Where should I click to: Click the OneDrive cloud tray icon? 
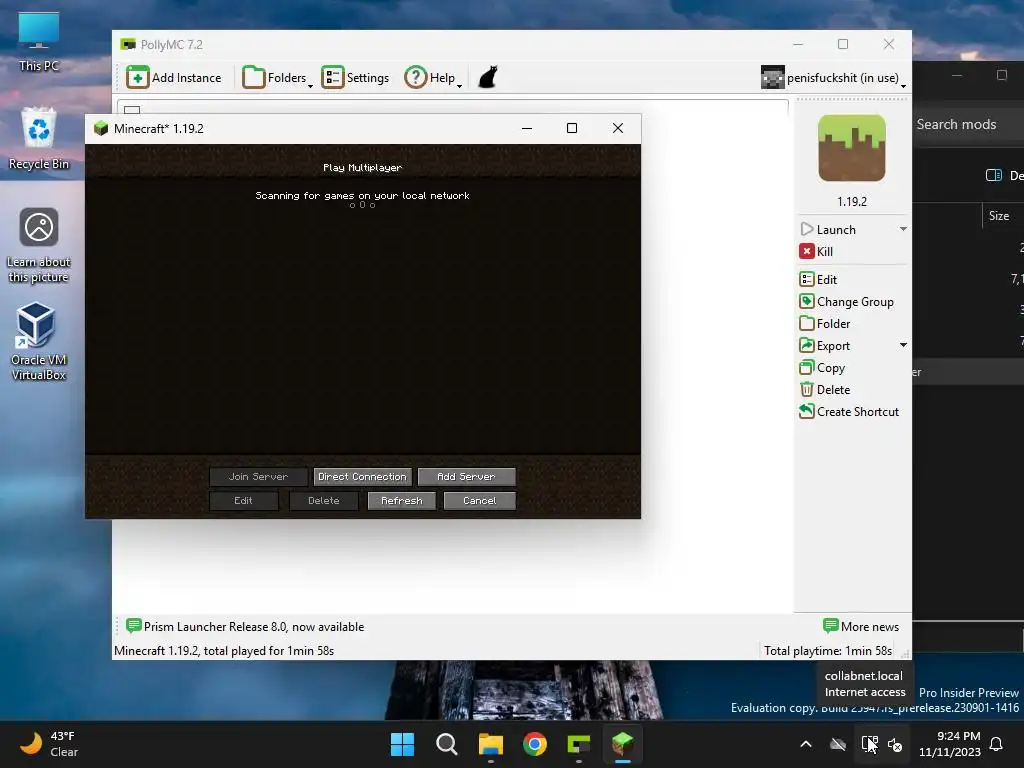tap(838, 744)
